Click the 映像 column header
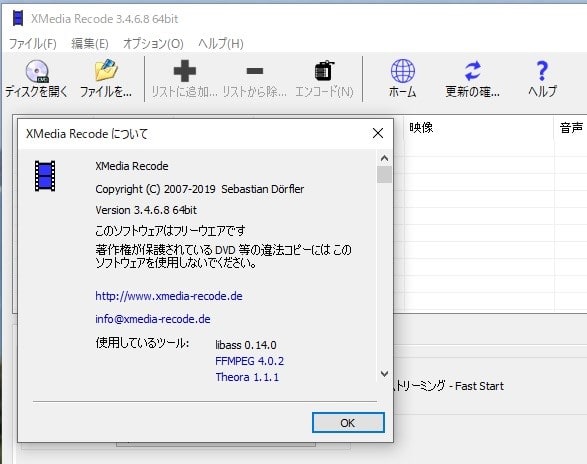587x464 pixels. 478,128
